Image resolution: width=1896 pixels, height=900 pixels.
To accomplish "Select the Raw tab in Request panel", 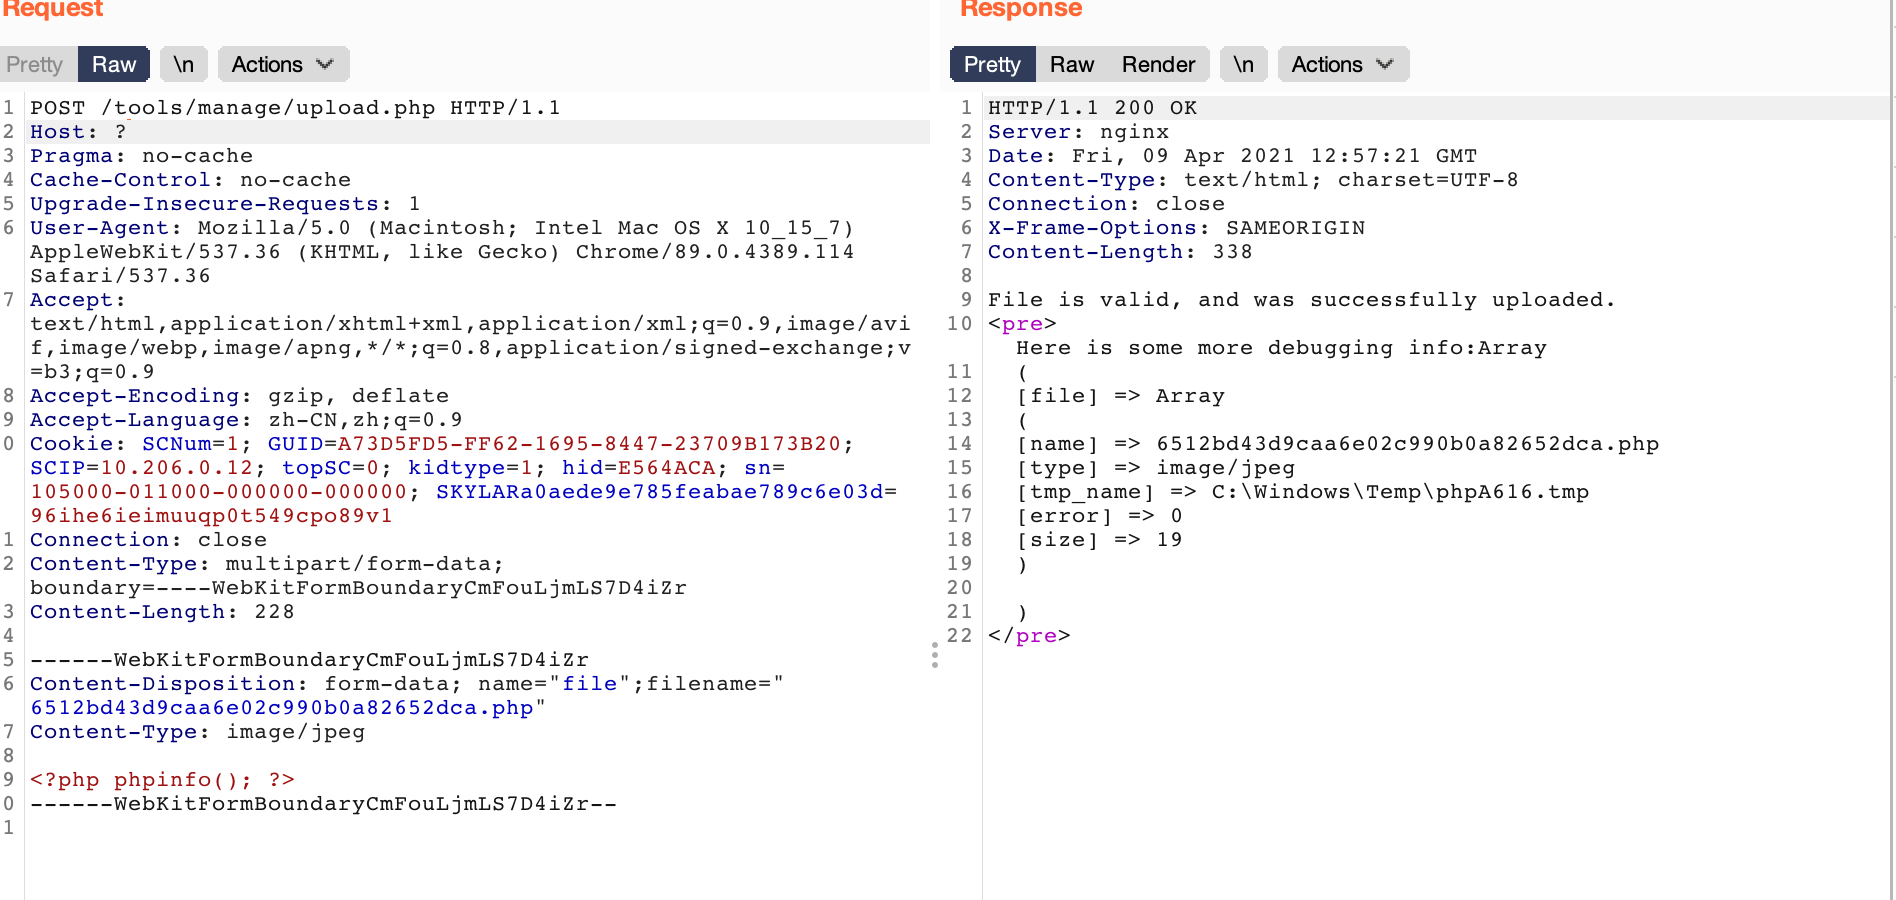I will pyautogui.click(x=114, y=65).
